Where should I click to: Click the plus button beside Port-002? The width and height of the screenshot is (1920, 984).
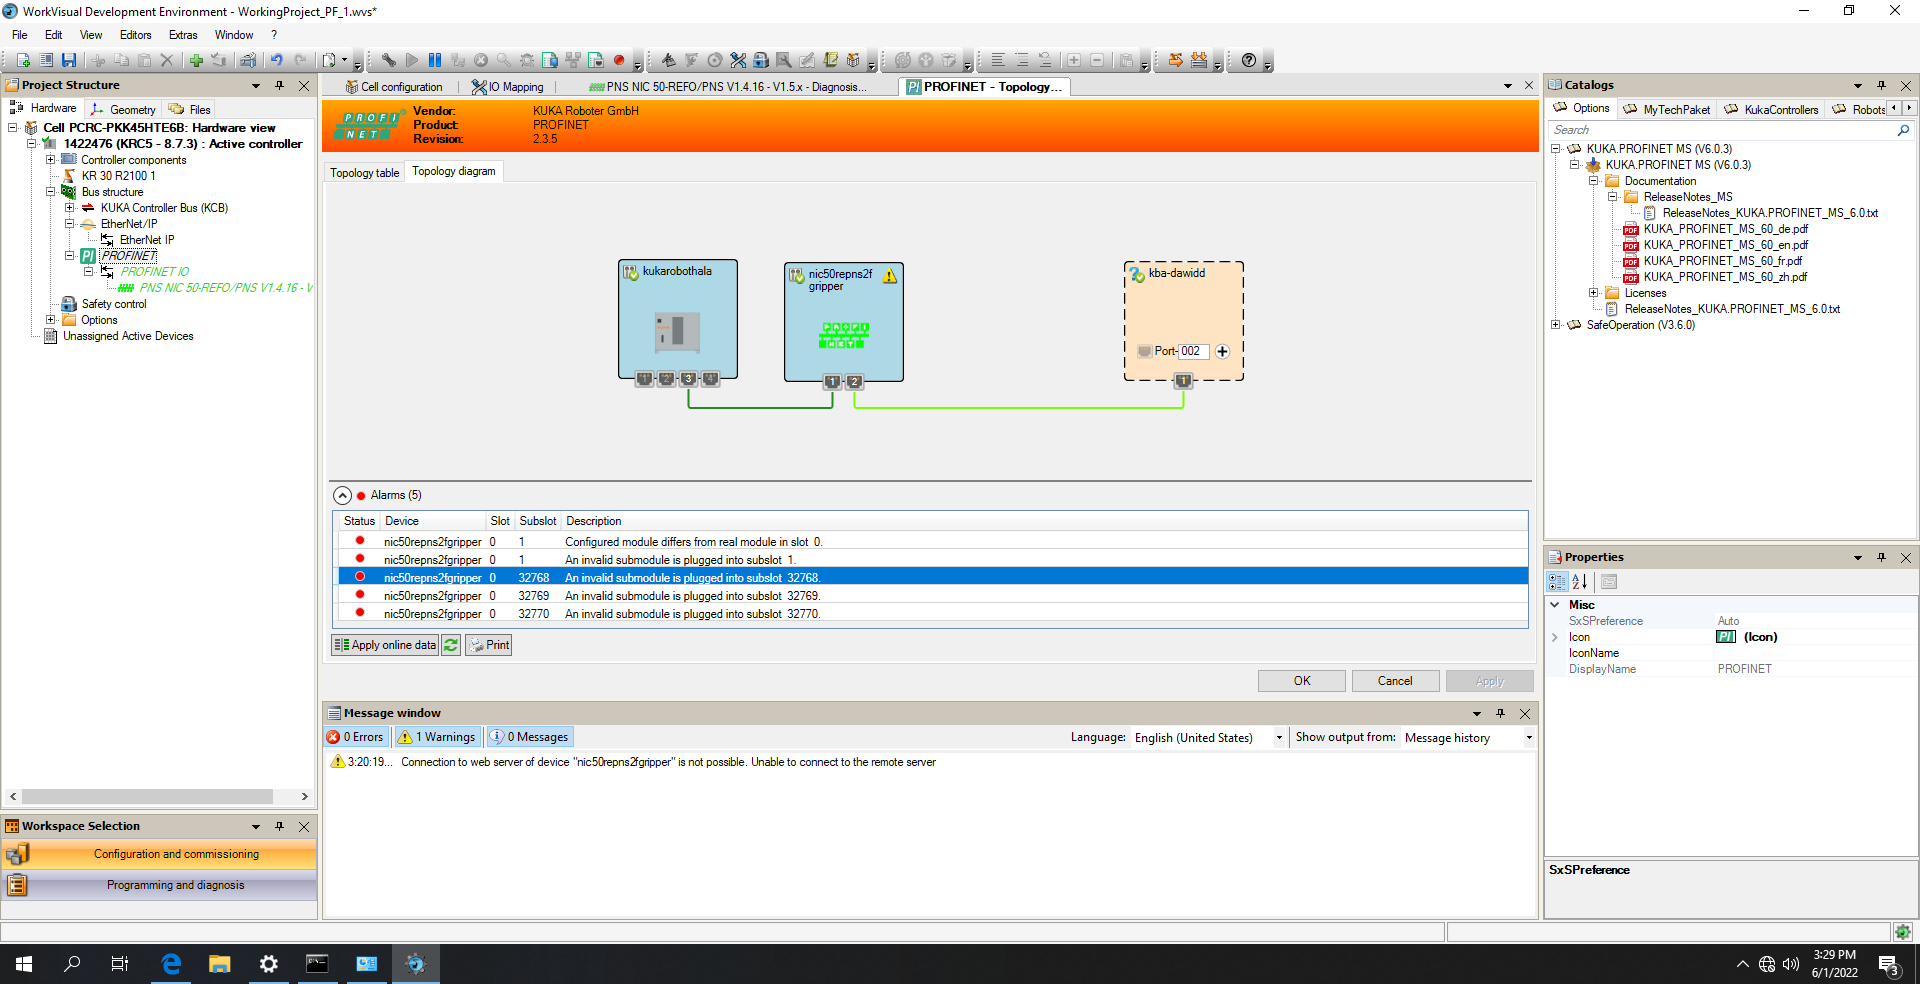click(1222, 352)
